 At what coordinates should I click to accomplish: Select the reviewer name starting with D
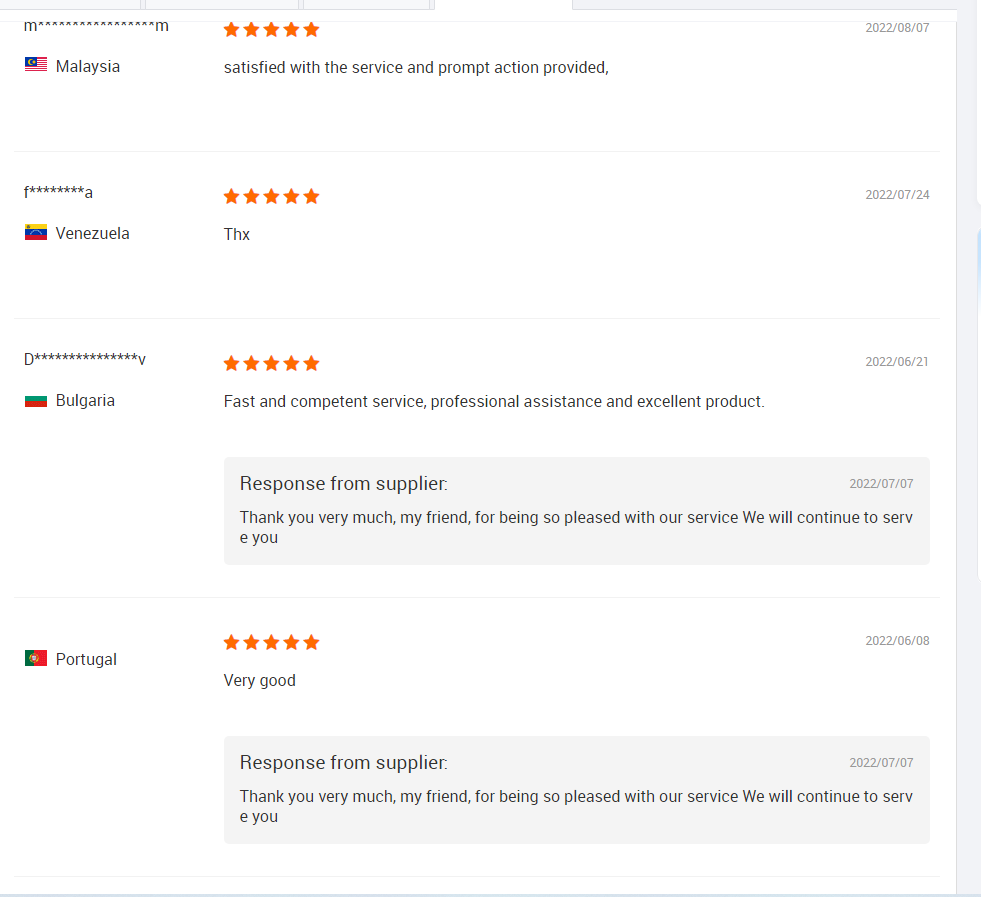(x=85, y=360)
